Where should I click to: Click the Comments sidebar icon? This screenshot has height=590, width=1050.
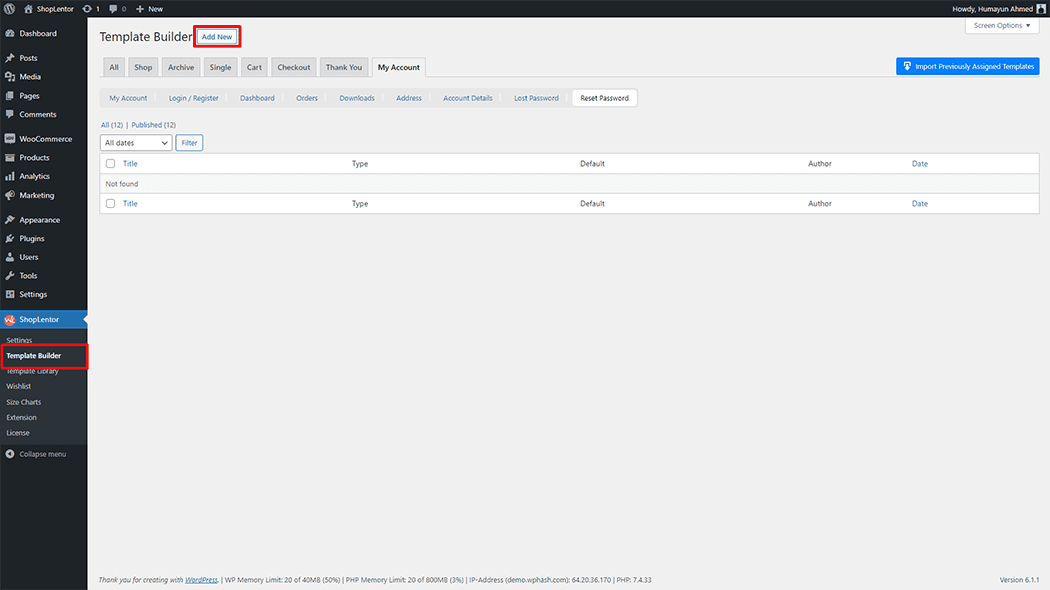coord(10,115)
